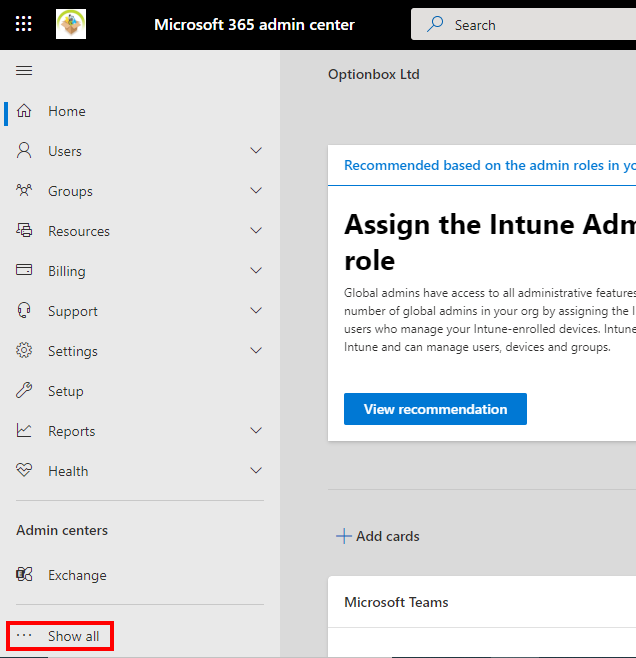Viewport: 636px width, 658px height.
Task: Click the Groups people icon
Action: (24, 191)
